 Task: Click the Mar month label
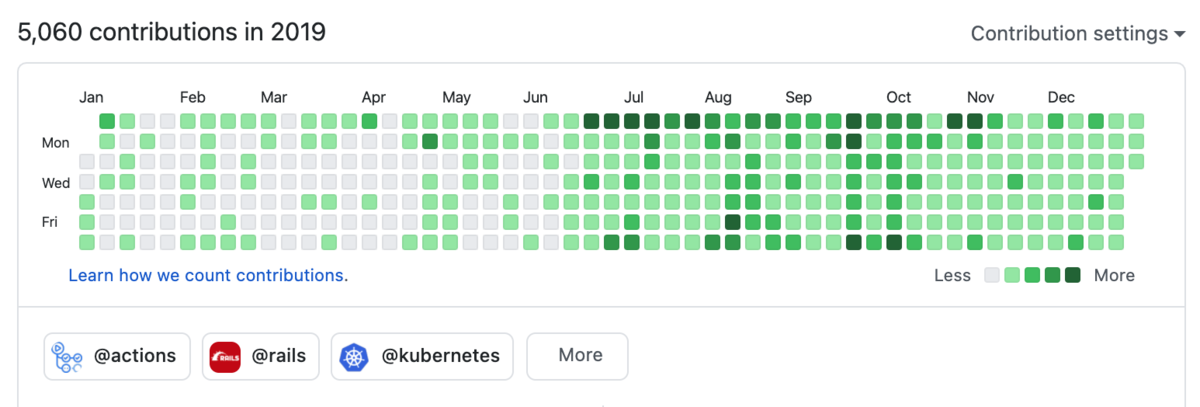274,98
